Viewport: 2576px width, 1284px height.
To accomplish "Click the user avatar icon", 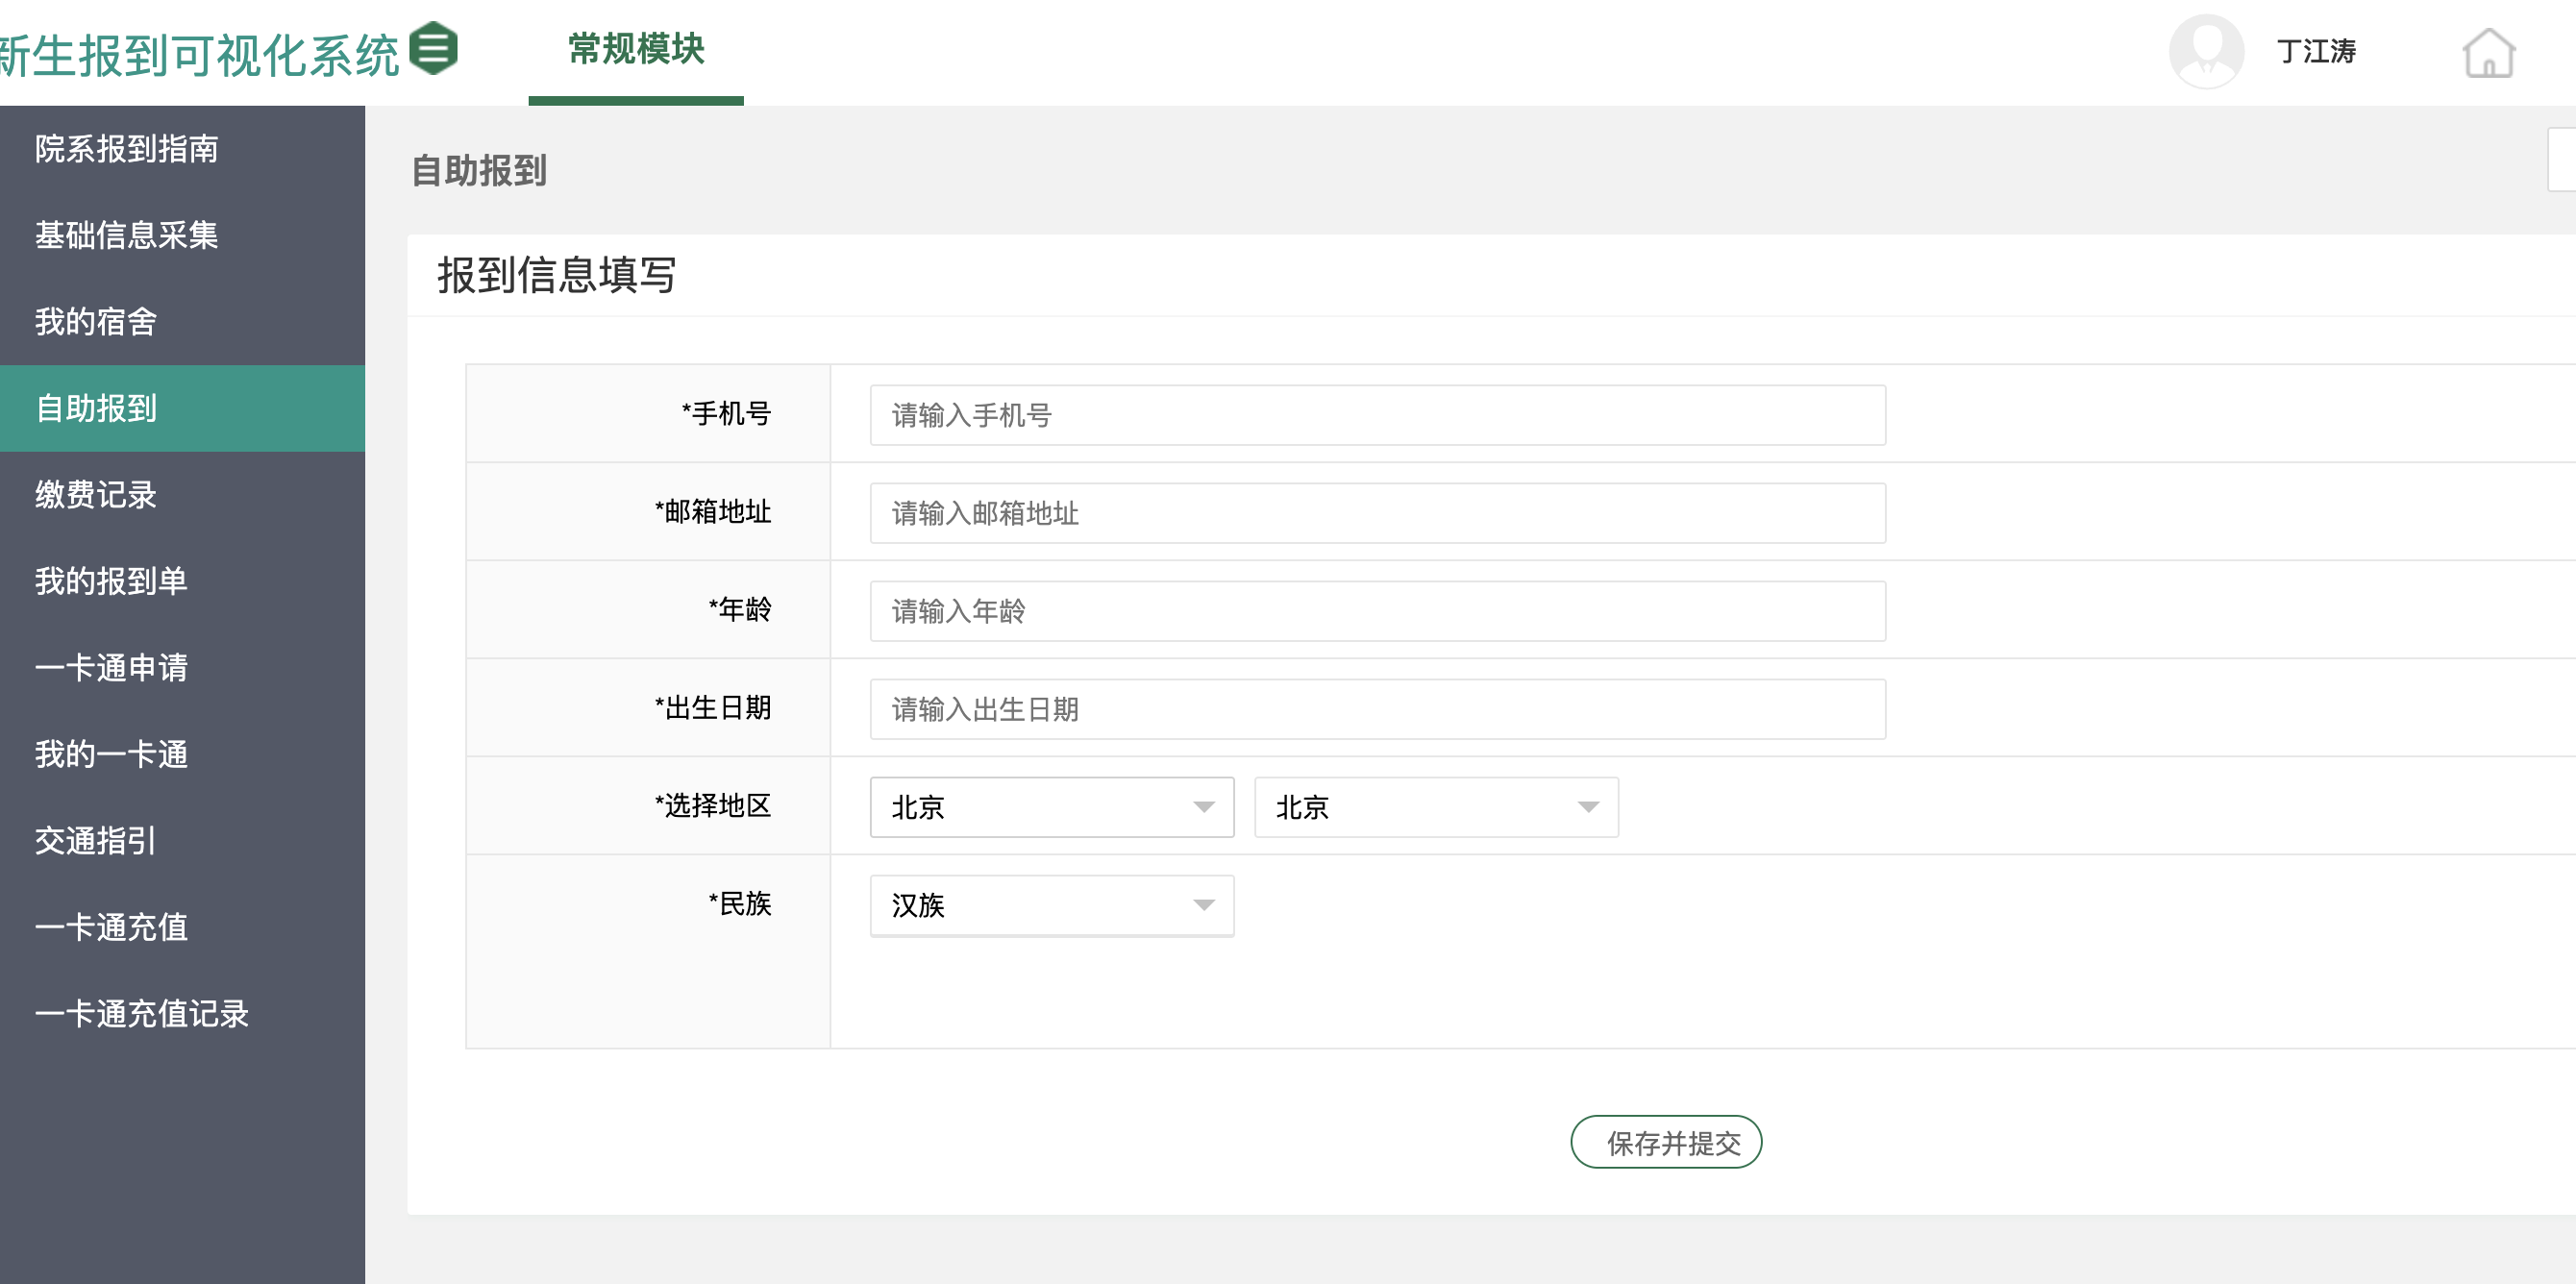I will pyautogui.click(x=2205, y=51).
